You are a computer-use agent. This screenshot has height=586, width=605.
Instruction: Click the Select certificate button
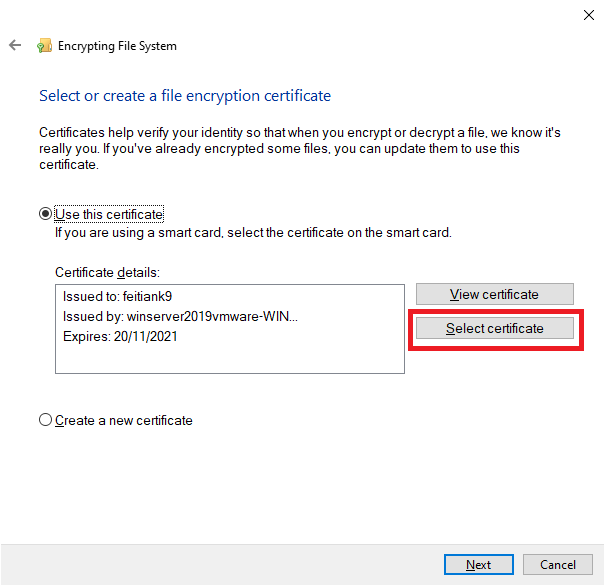point(495,328)
